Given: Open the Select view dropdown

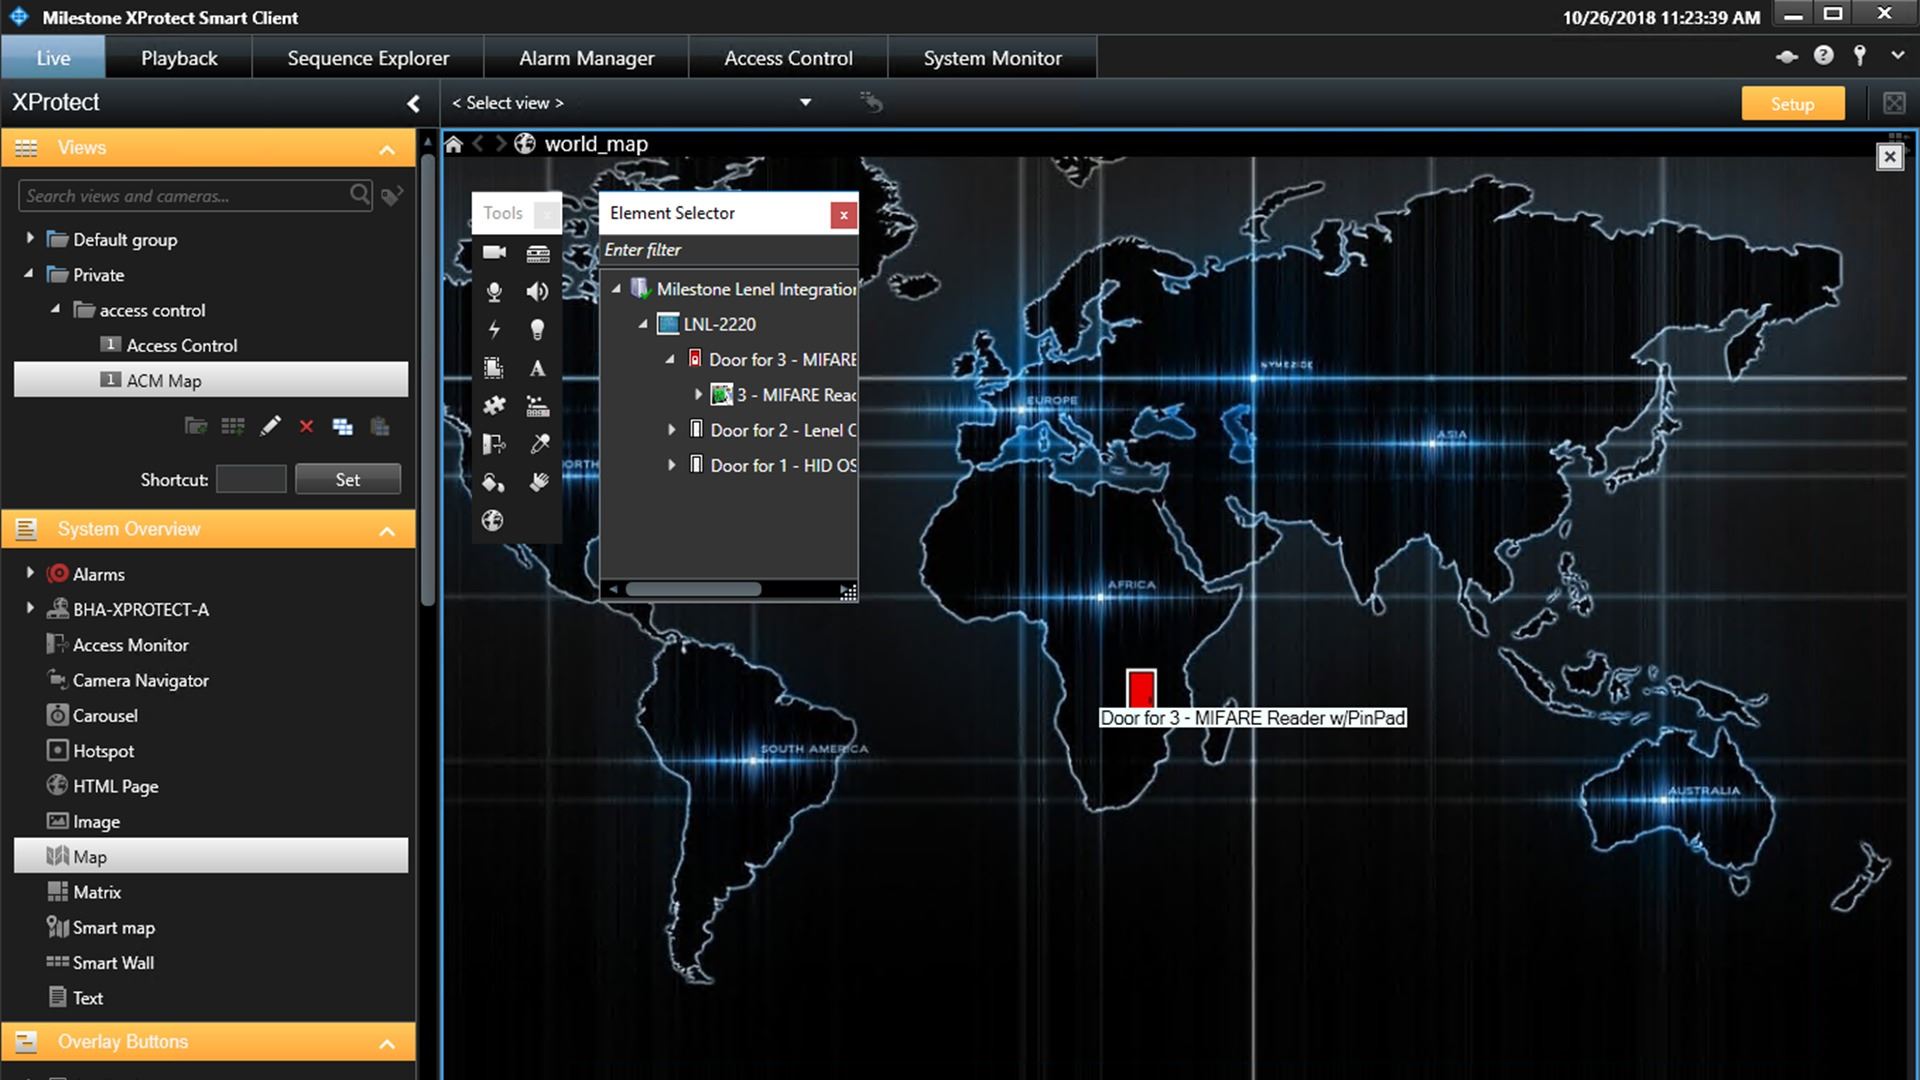Looking at the screenshot, I should pyautogui.click(x=805, y=102).
